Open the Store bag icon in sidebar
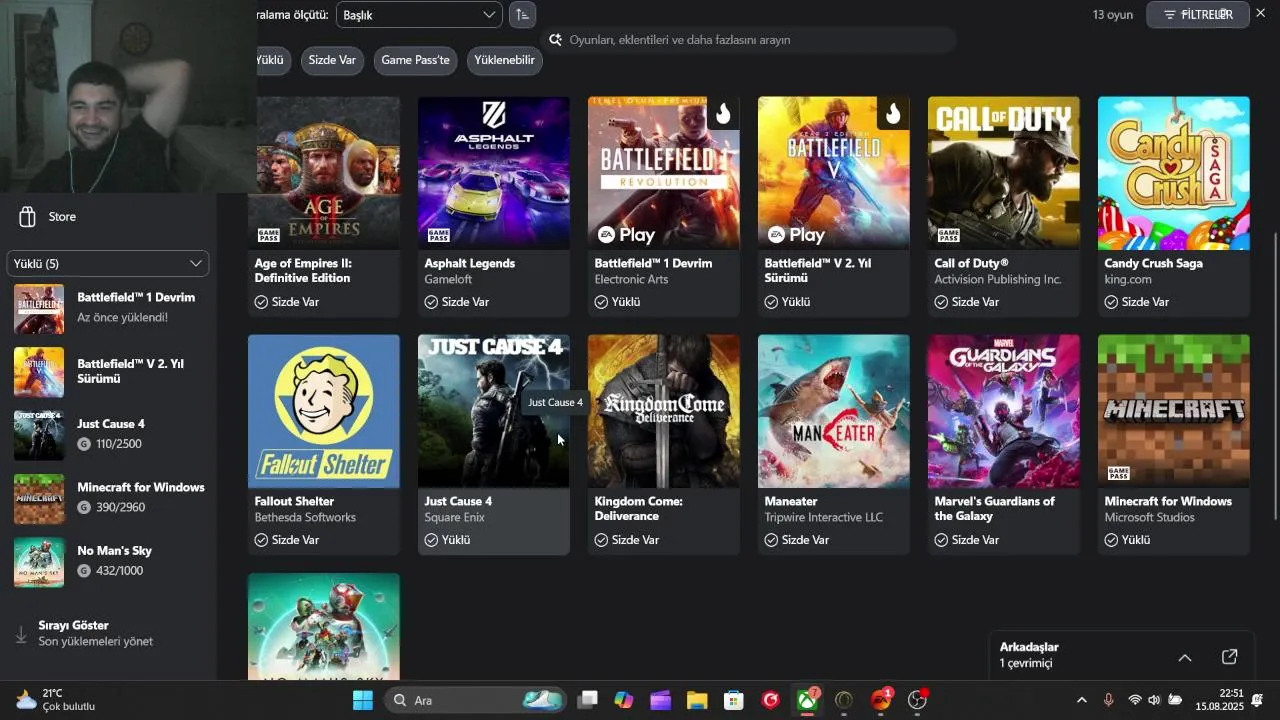The height and width of the screenshot is (720, 1280). (28, 217)
